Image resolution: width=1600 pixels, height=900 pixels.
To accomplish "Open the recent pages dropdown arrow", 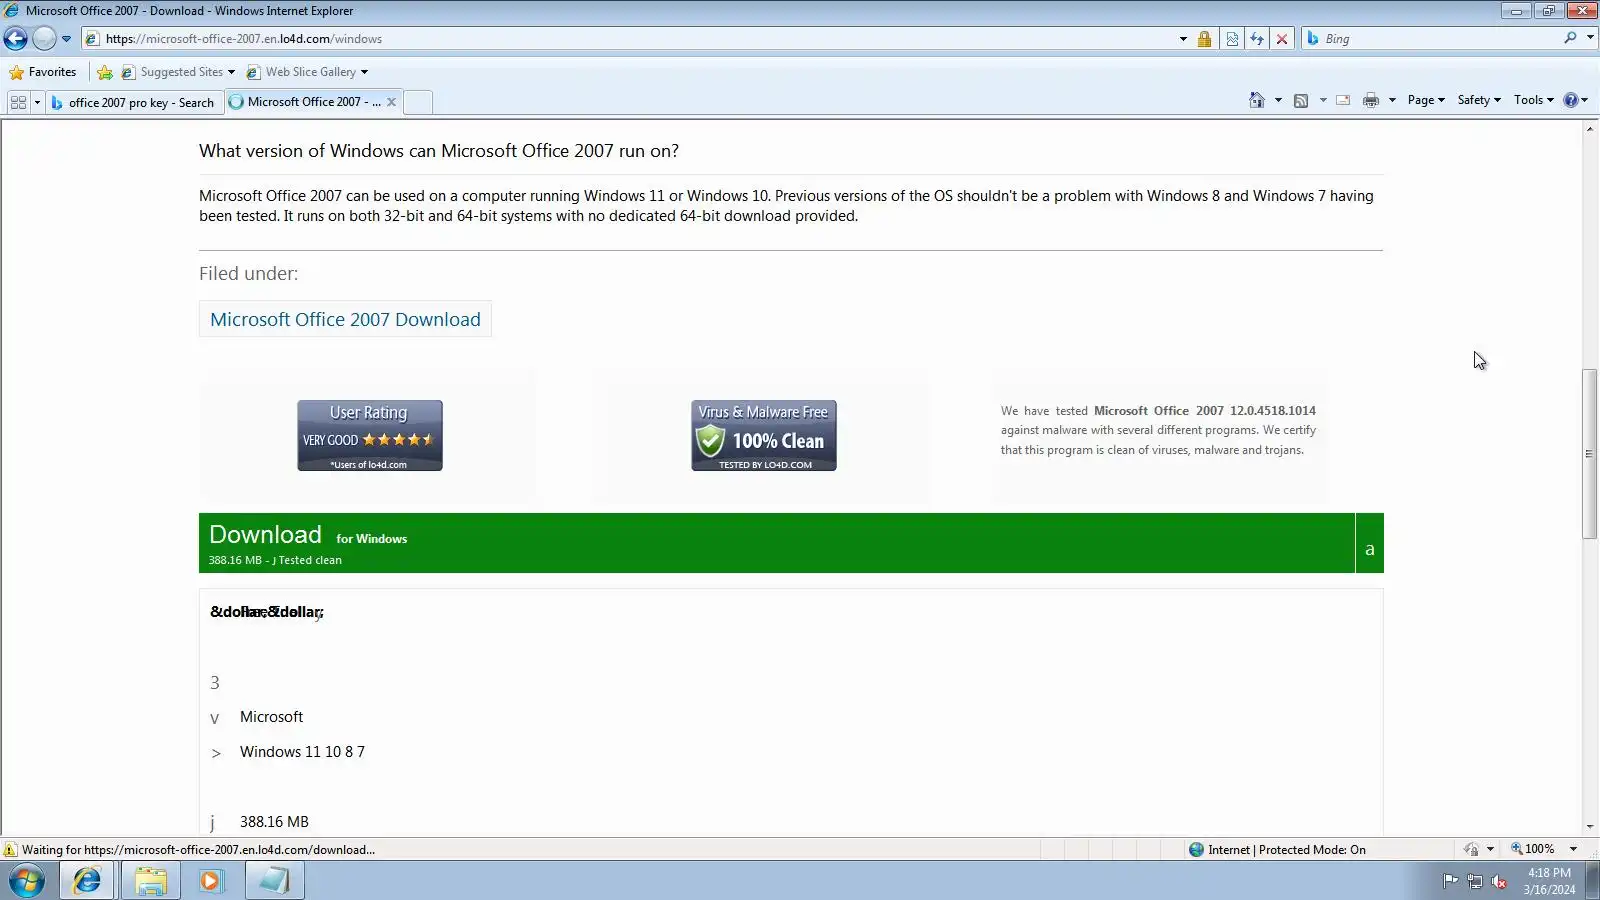I will click(x=66, y=39).
